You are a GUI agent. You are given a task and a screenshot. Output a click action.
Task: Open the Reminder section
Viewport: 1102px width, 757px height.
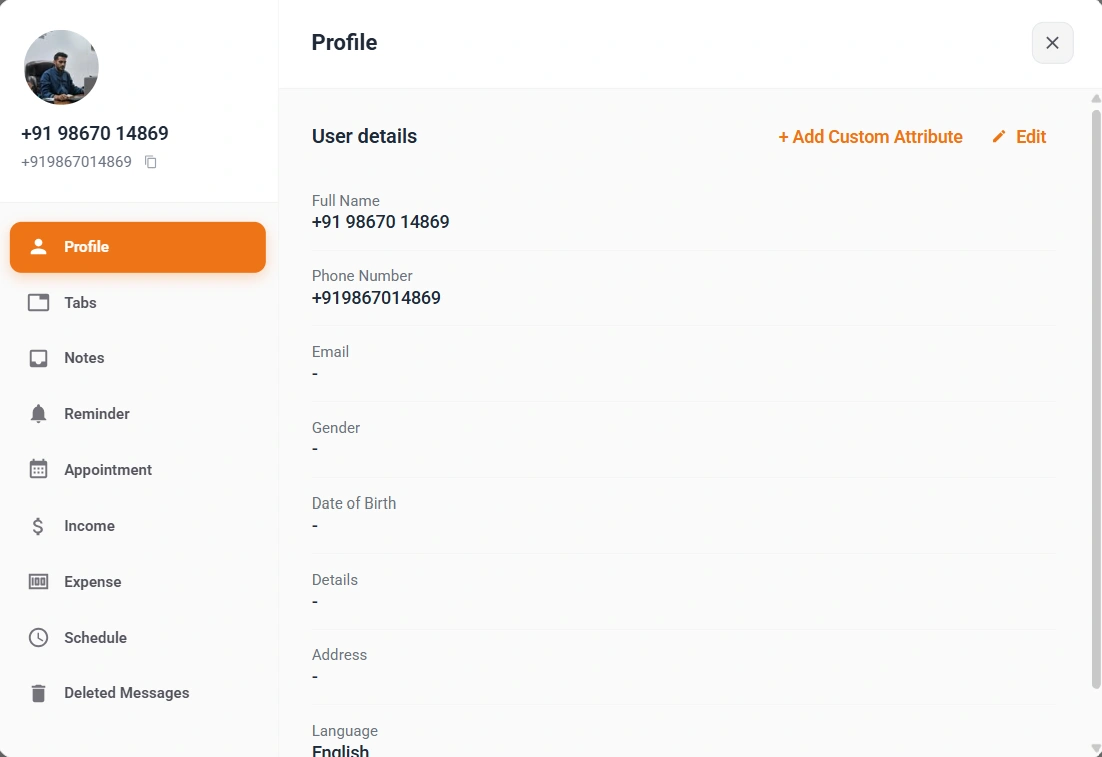tap(138, 414)
